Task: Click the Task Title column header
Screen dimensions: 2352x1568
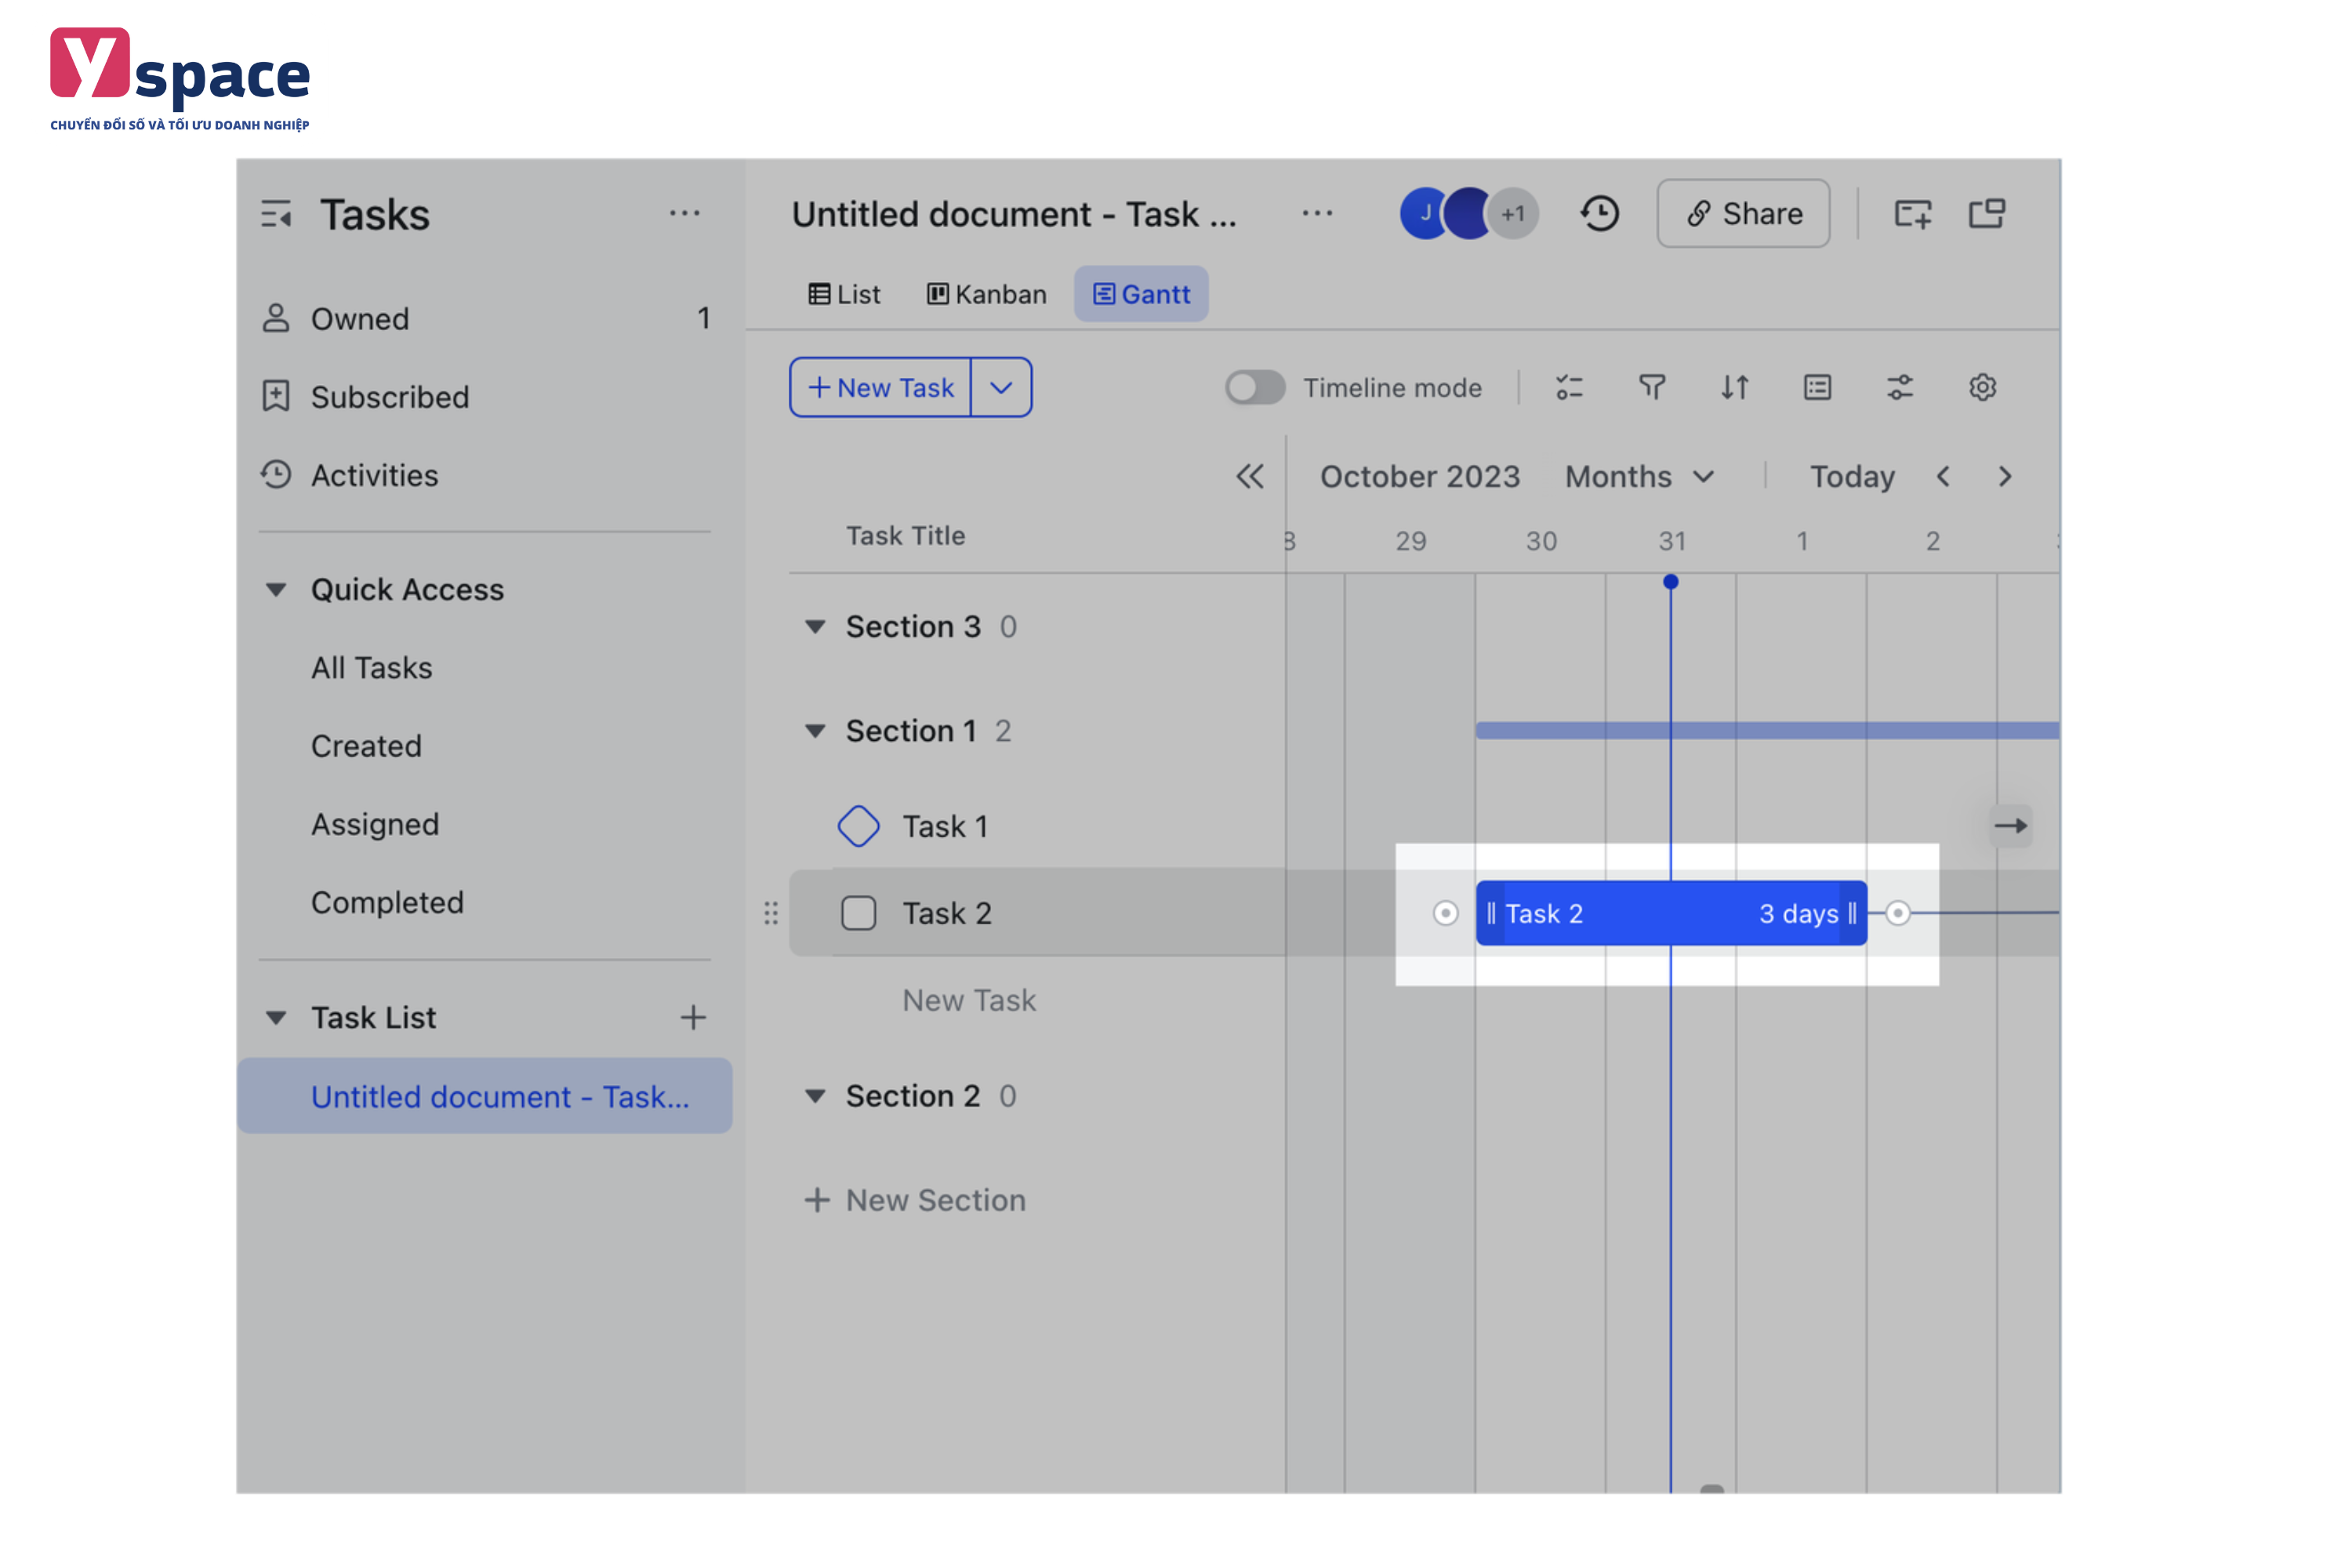Action: [x=906, y=536]
